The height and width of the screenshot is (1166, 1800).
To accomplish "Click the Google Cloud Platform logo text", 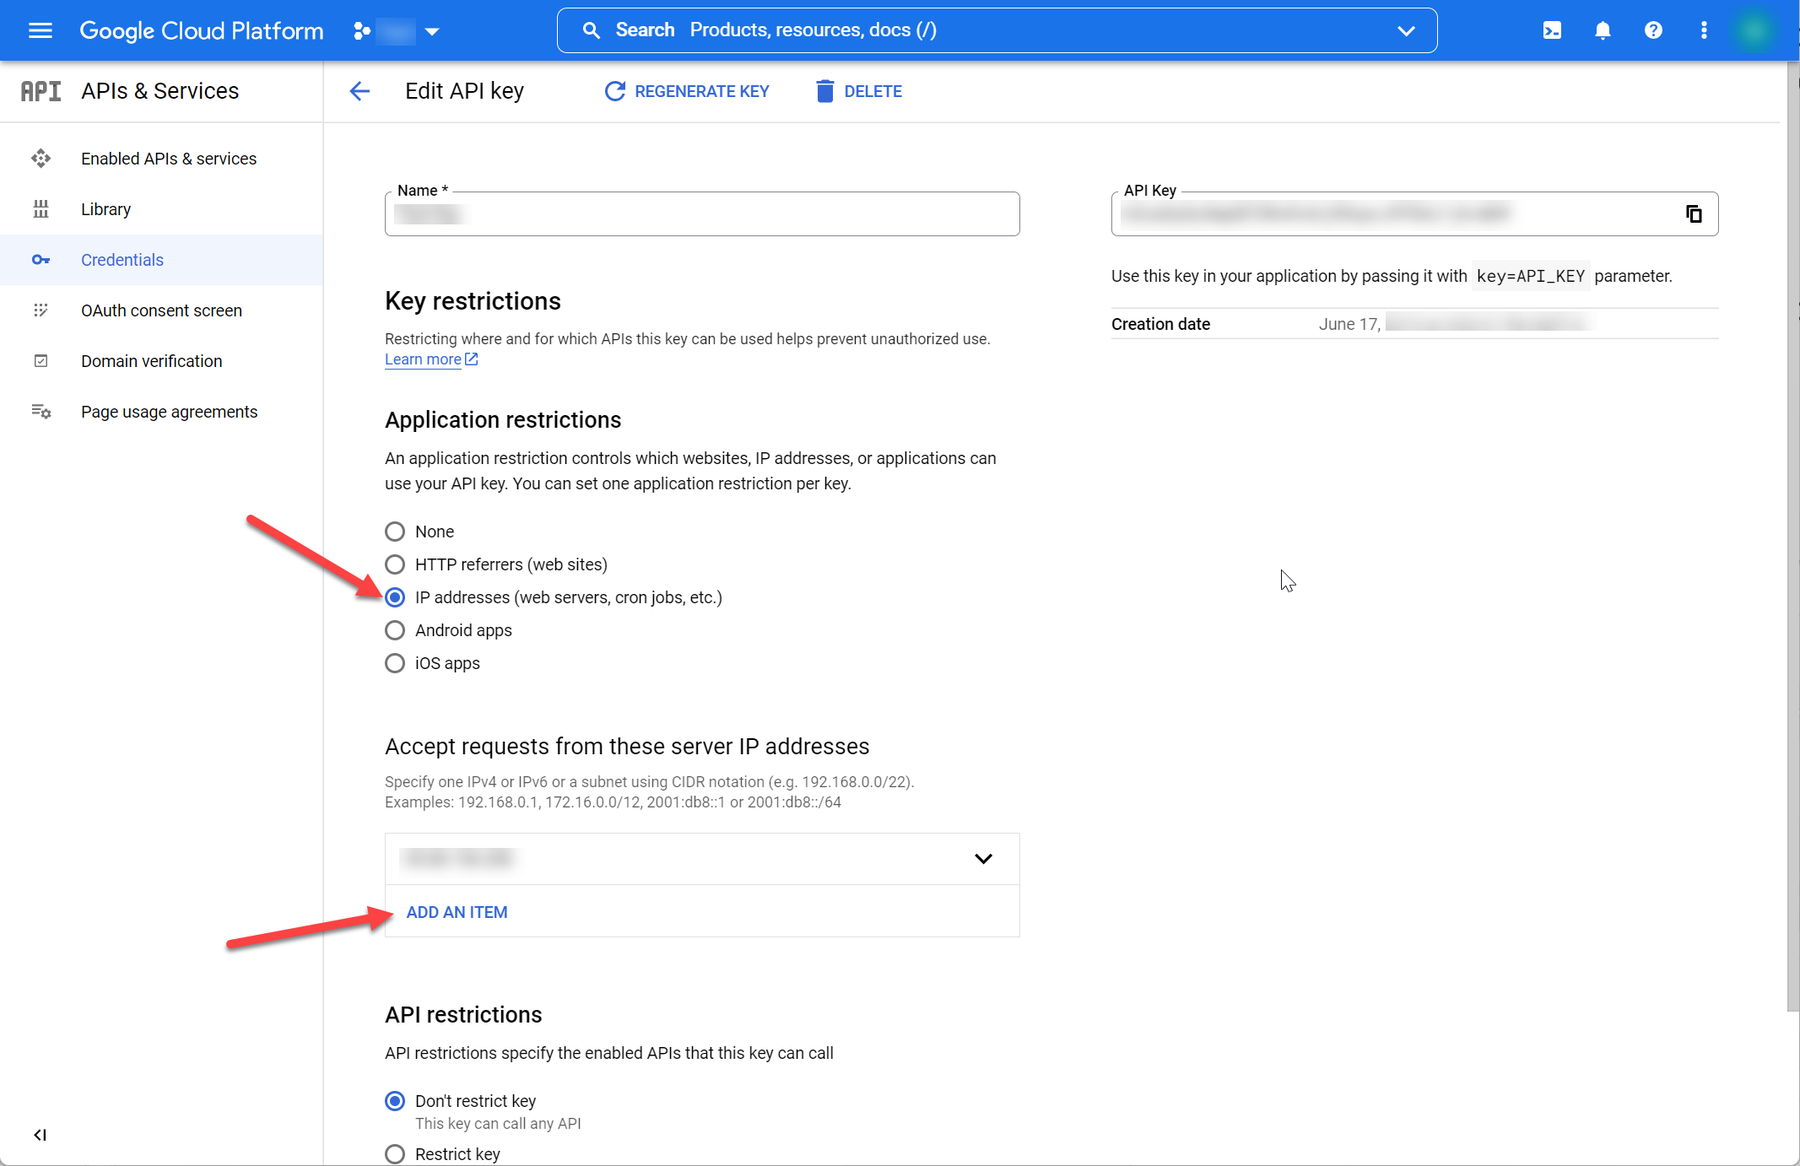I will [x=202, y=31].
